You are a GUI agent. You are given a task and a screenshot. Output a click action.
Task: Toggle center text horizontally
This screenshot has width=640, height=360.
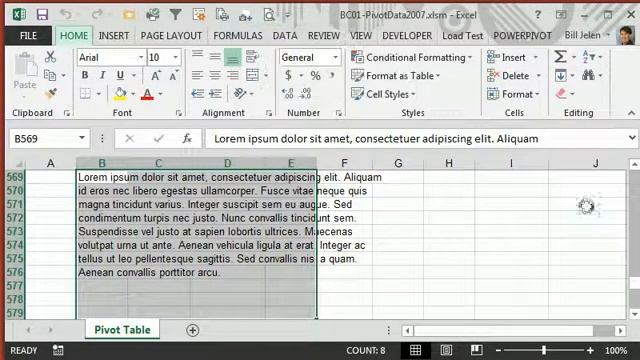click(x=215, y=76)
